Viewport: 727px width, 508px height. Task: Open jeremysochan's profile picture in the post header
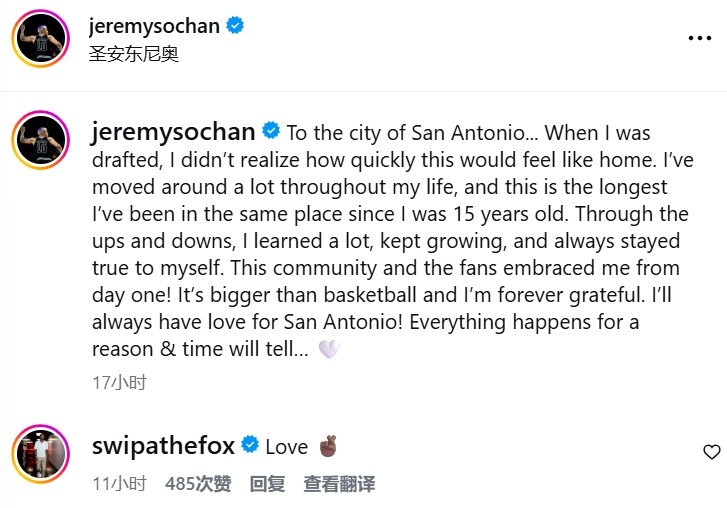point(40,39)
